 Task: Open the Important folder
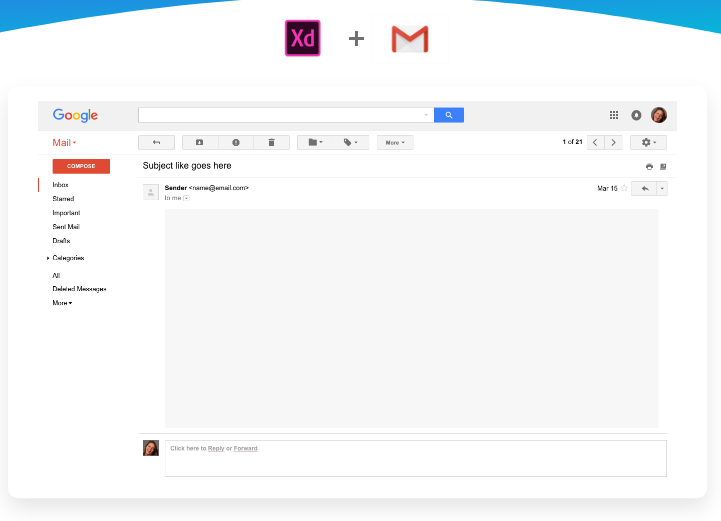[x=66, y=213]
